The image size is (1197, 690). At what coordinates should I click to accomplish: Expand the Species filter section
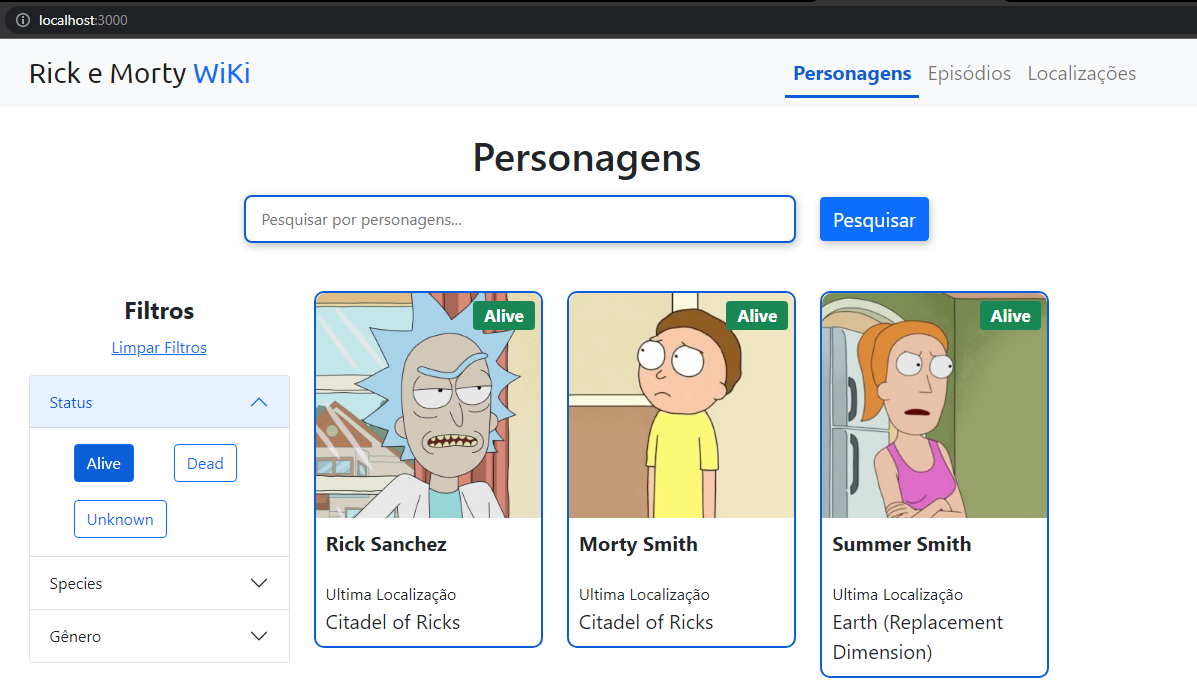159,583
